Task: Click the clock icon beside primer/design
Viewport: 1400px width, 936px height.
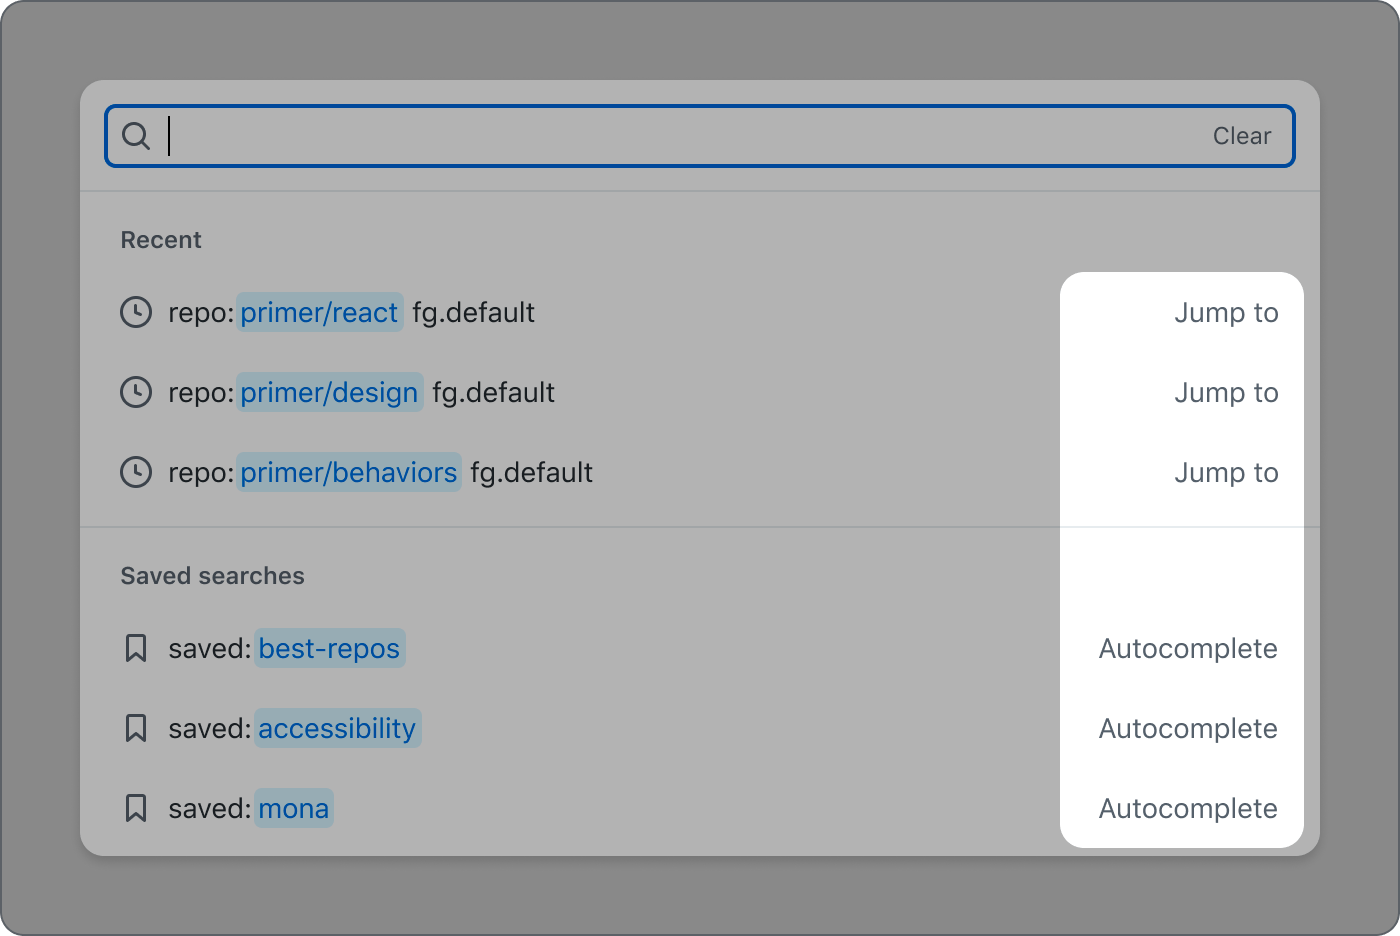Action: [136, 392]
